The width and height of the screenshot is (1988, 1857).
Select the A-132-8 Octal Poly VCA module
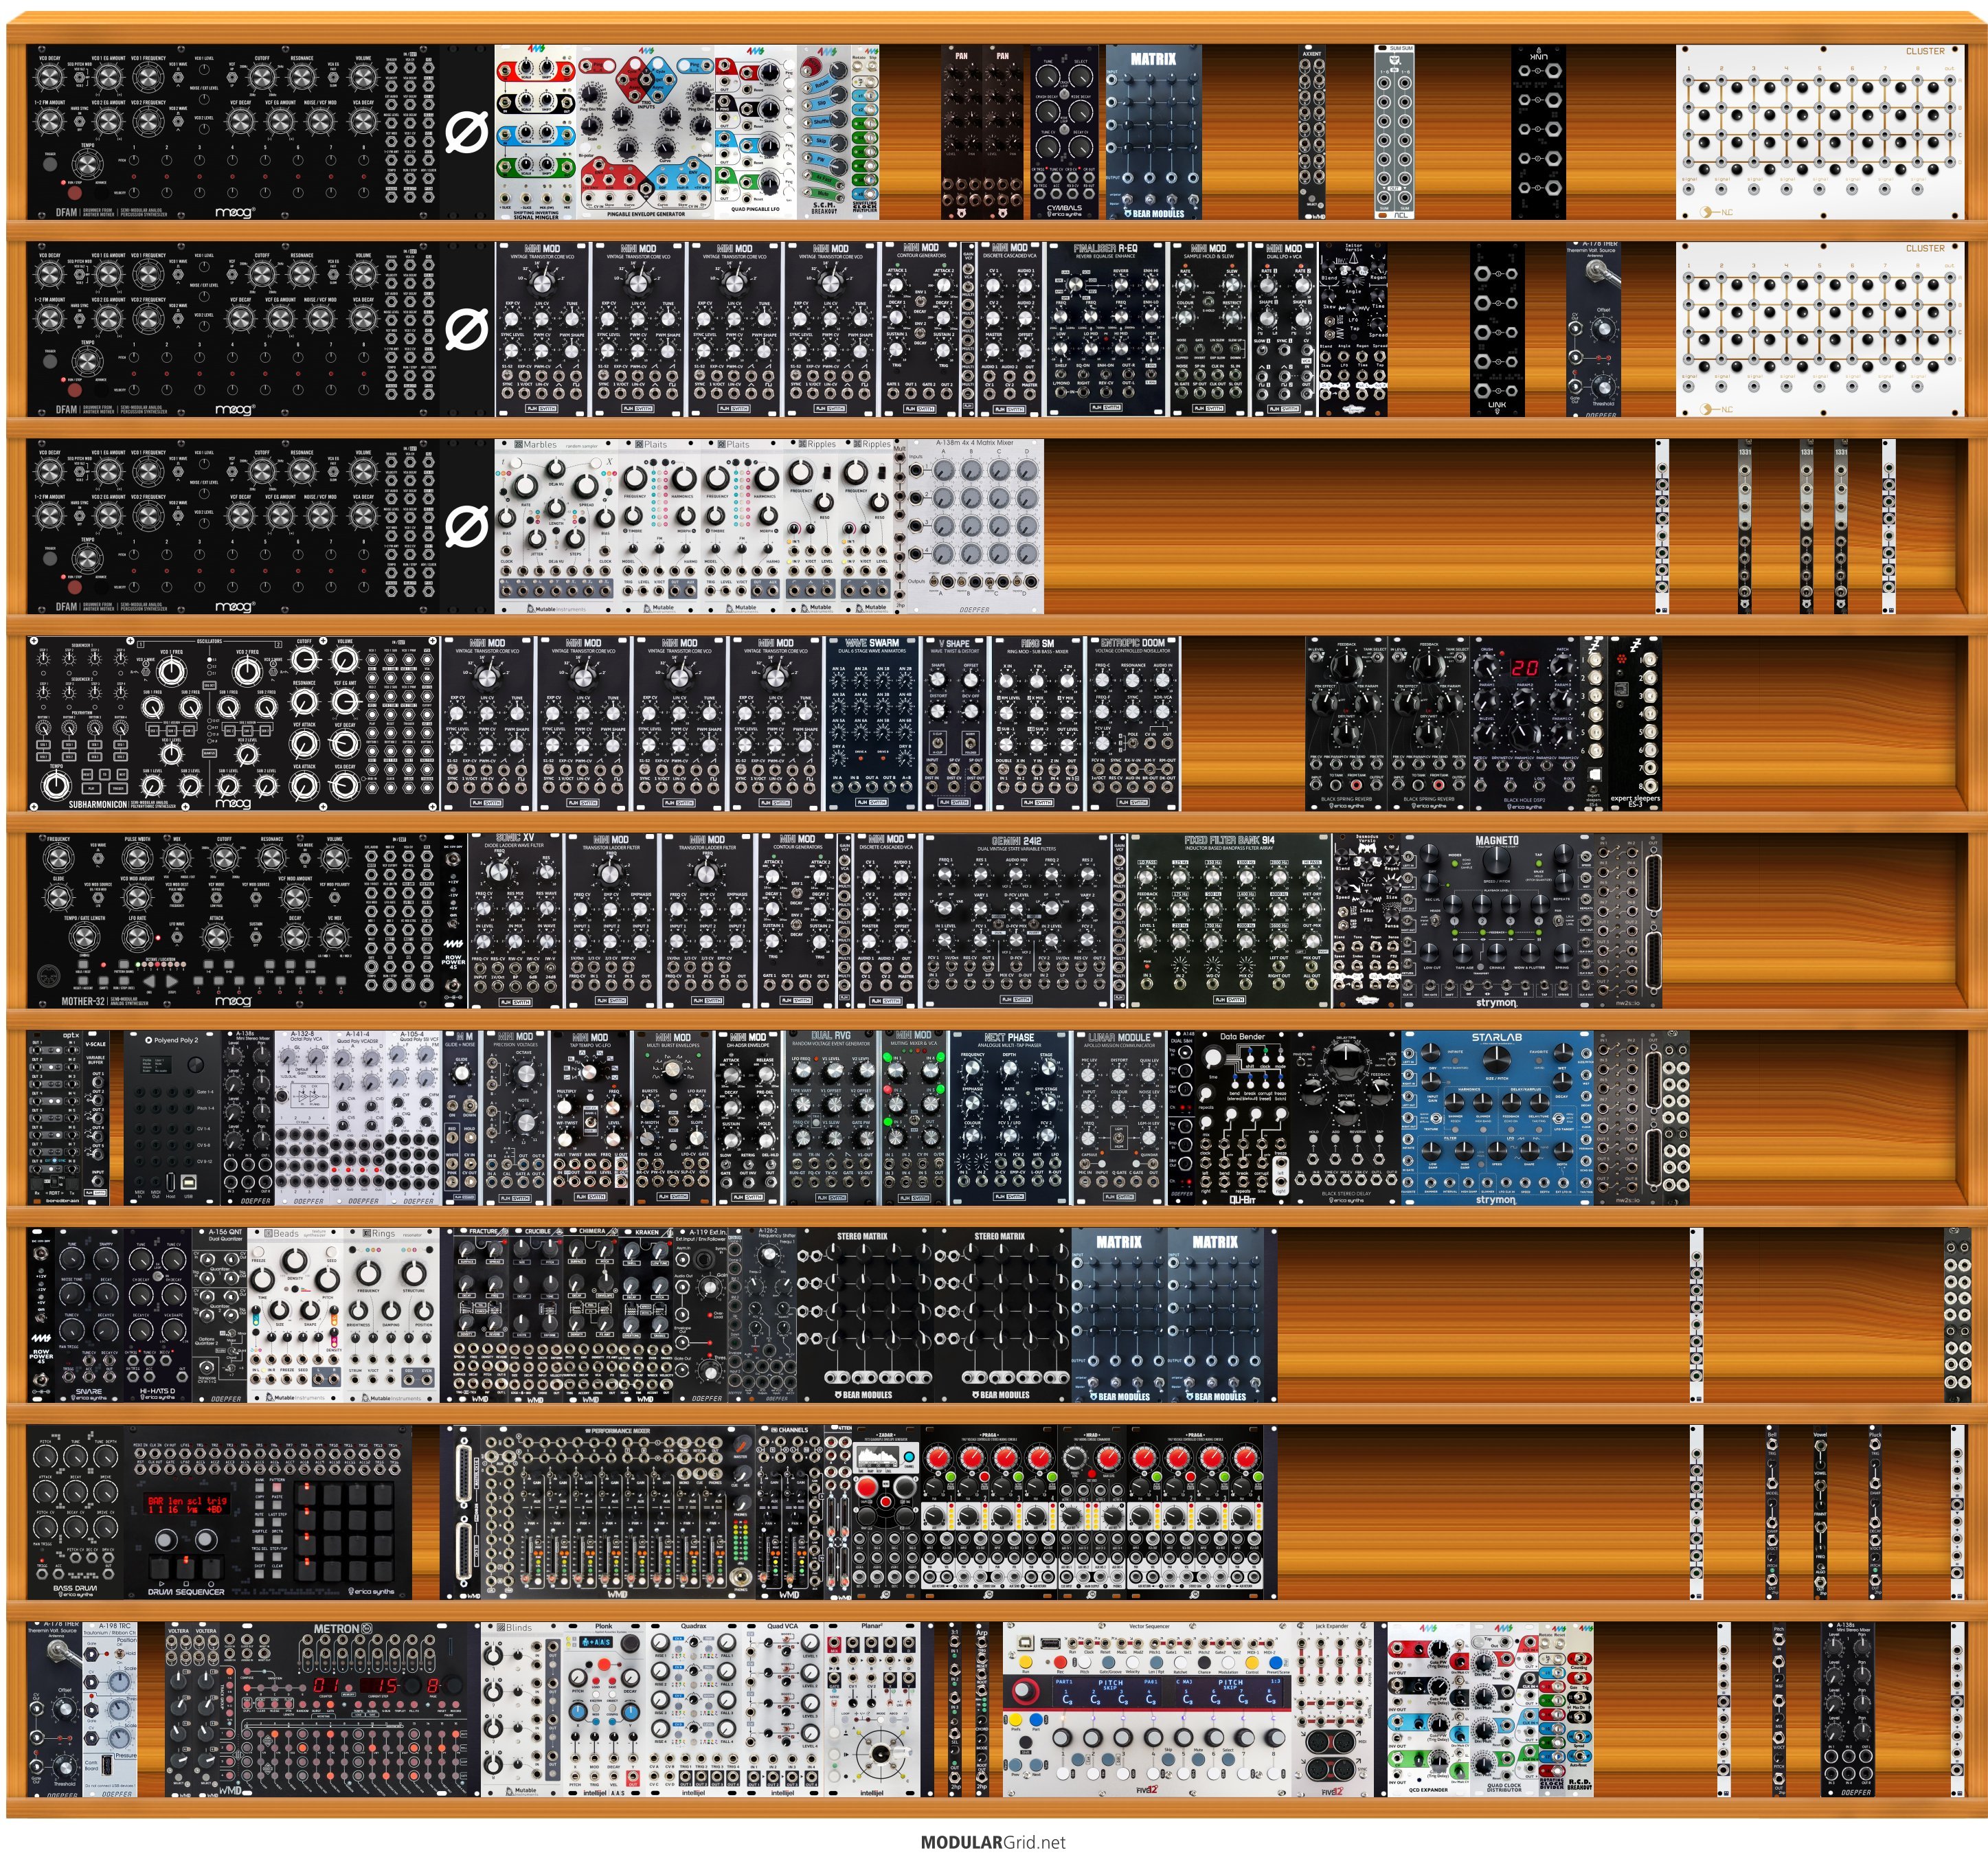(x=303, y=1117)
